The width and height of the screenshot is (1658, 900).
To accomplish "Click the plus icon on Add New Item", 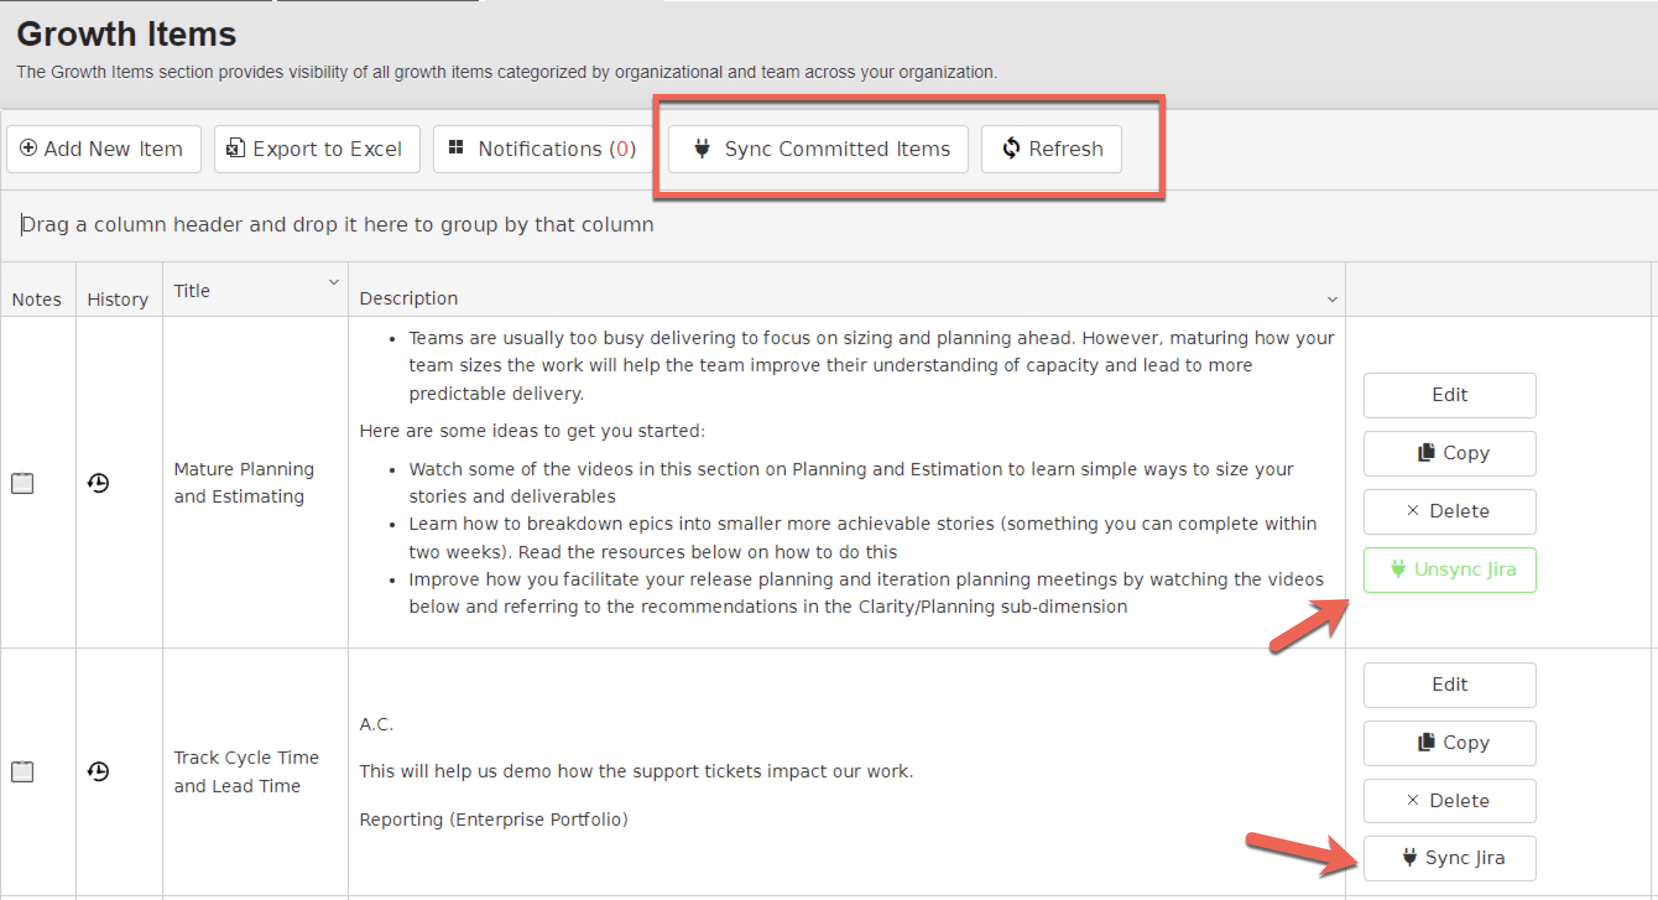I will [29, 148].
